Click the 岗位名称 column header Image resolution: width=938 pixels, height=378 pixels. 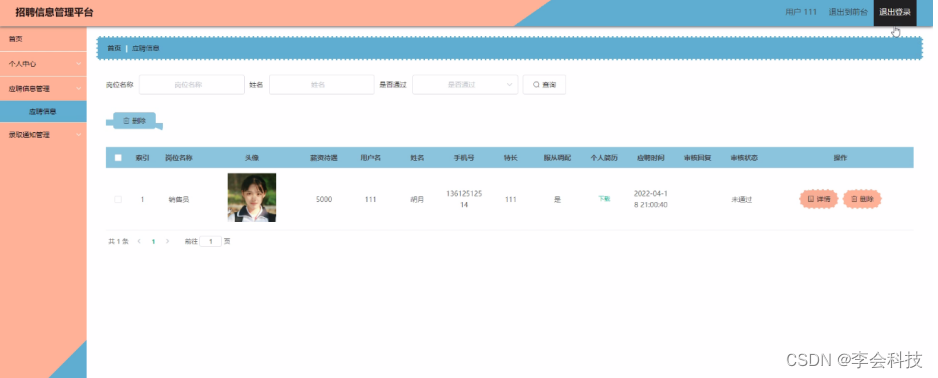tap(179, 158)
